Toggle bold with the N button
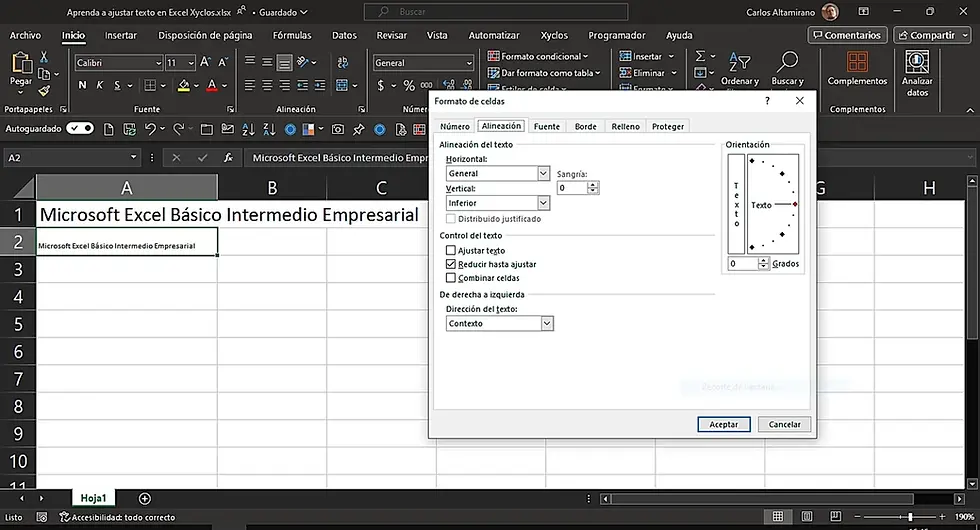The image size is (980, 530). click(82, 85)
